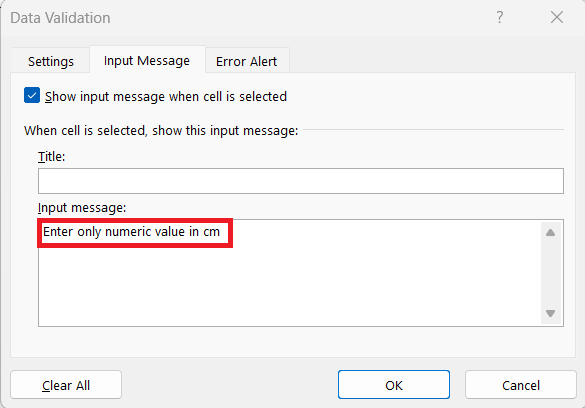Click the 'Show input message when cell is selected' label
The image size is (585, 408).
166,97
